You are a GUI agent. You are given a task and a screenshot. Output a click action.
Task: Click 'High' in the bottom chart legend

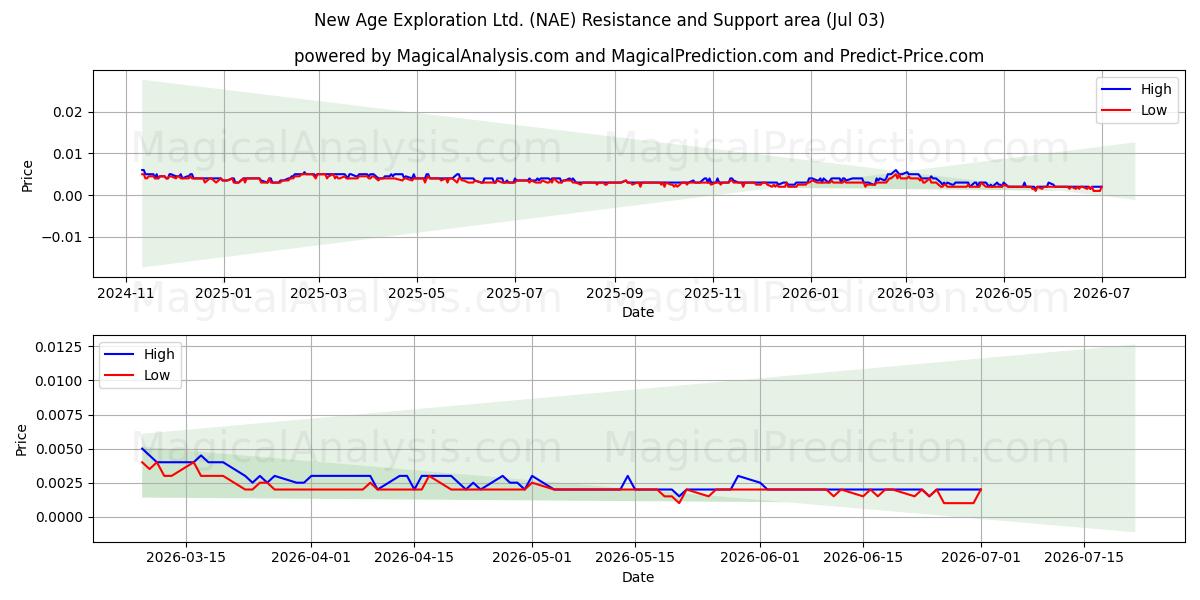click(159, 354)
